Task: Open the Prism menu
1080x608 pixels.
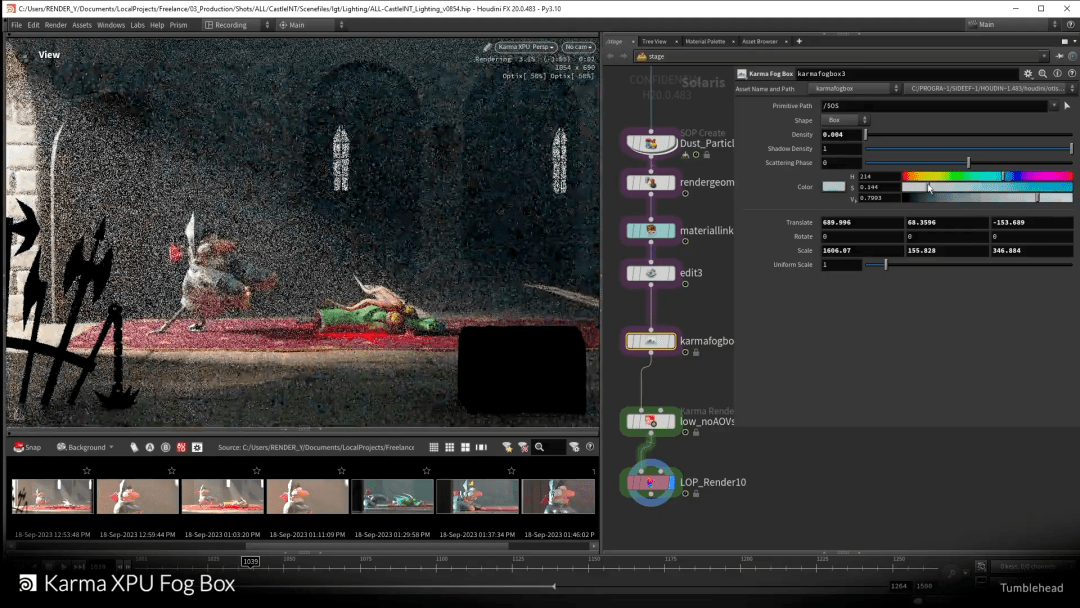Action: [178, 25]
